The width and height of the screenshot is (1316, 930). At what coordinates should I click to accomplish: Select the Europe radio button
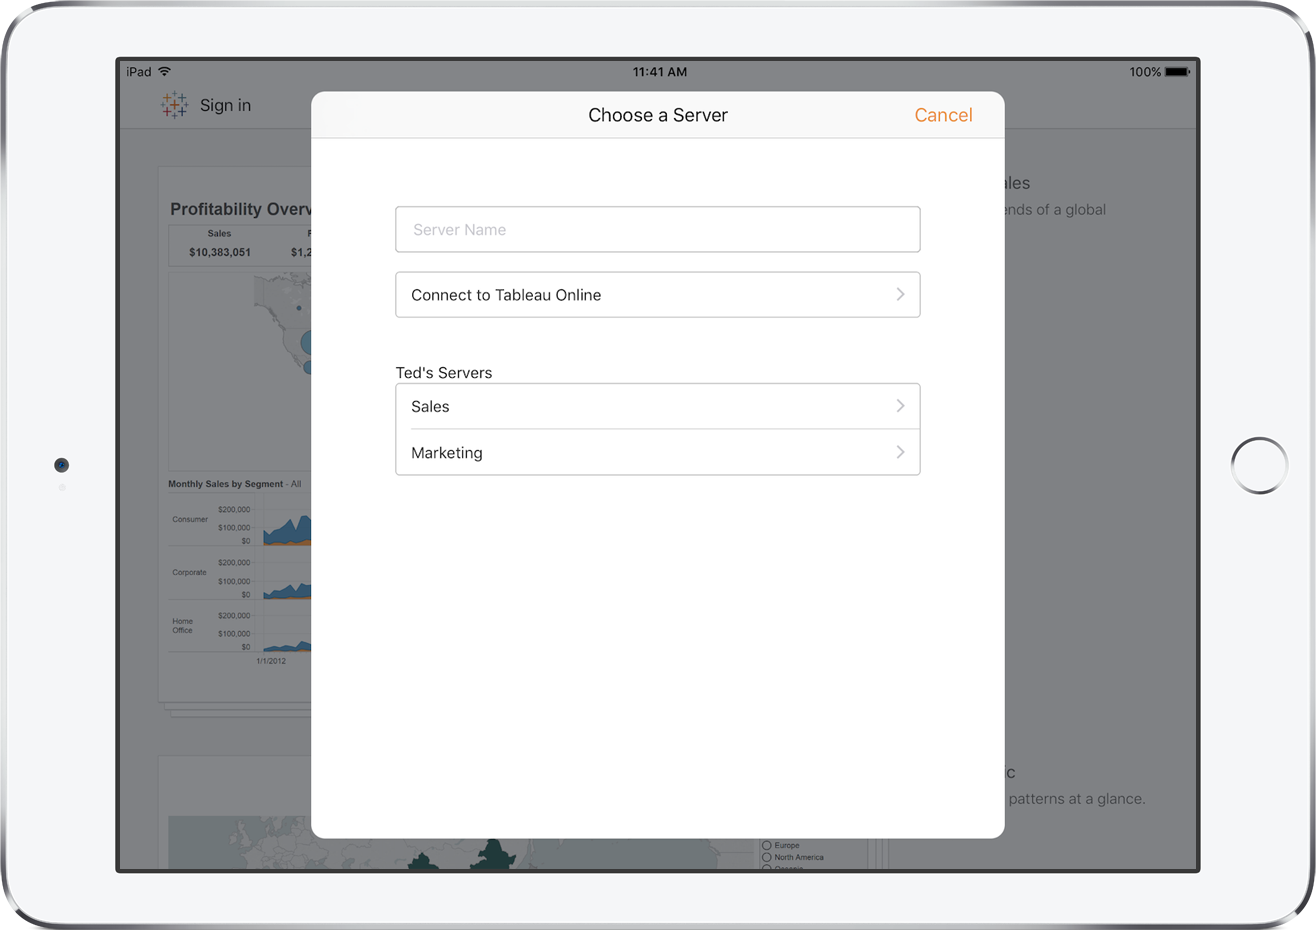[767, 845]
